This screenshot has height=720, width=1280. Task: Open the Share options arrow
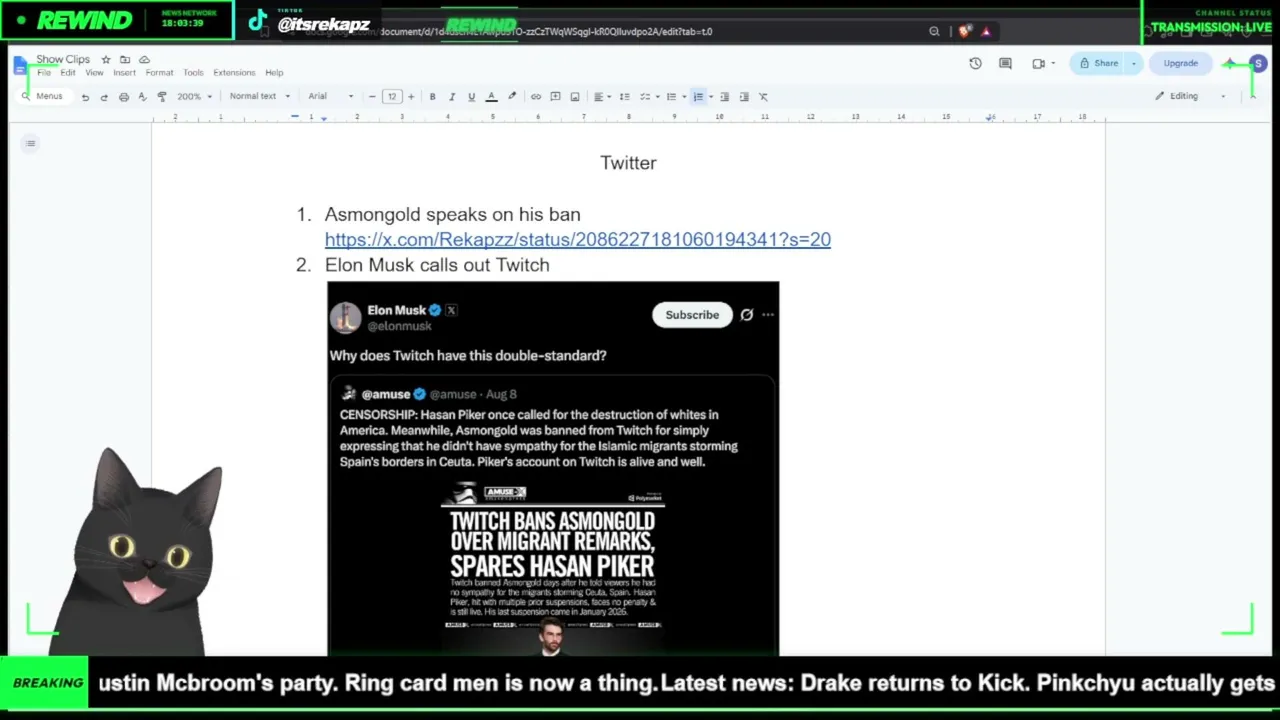click(x=1134, y=64)
